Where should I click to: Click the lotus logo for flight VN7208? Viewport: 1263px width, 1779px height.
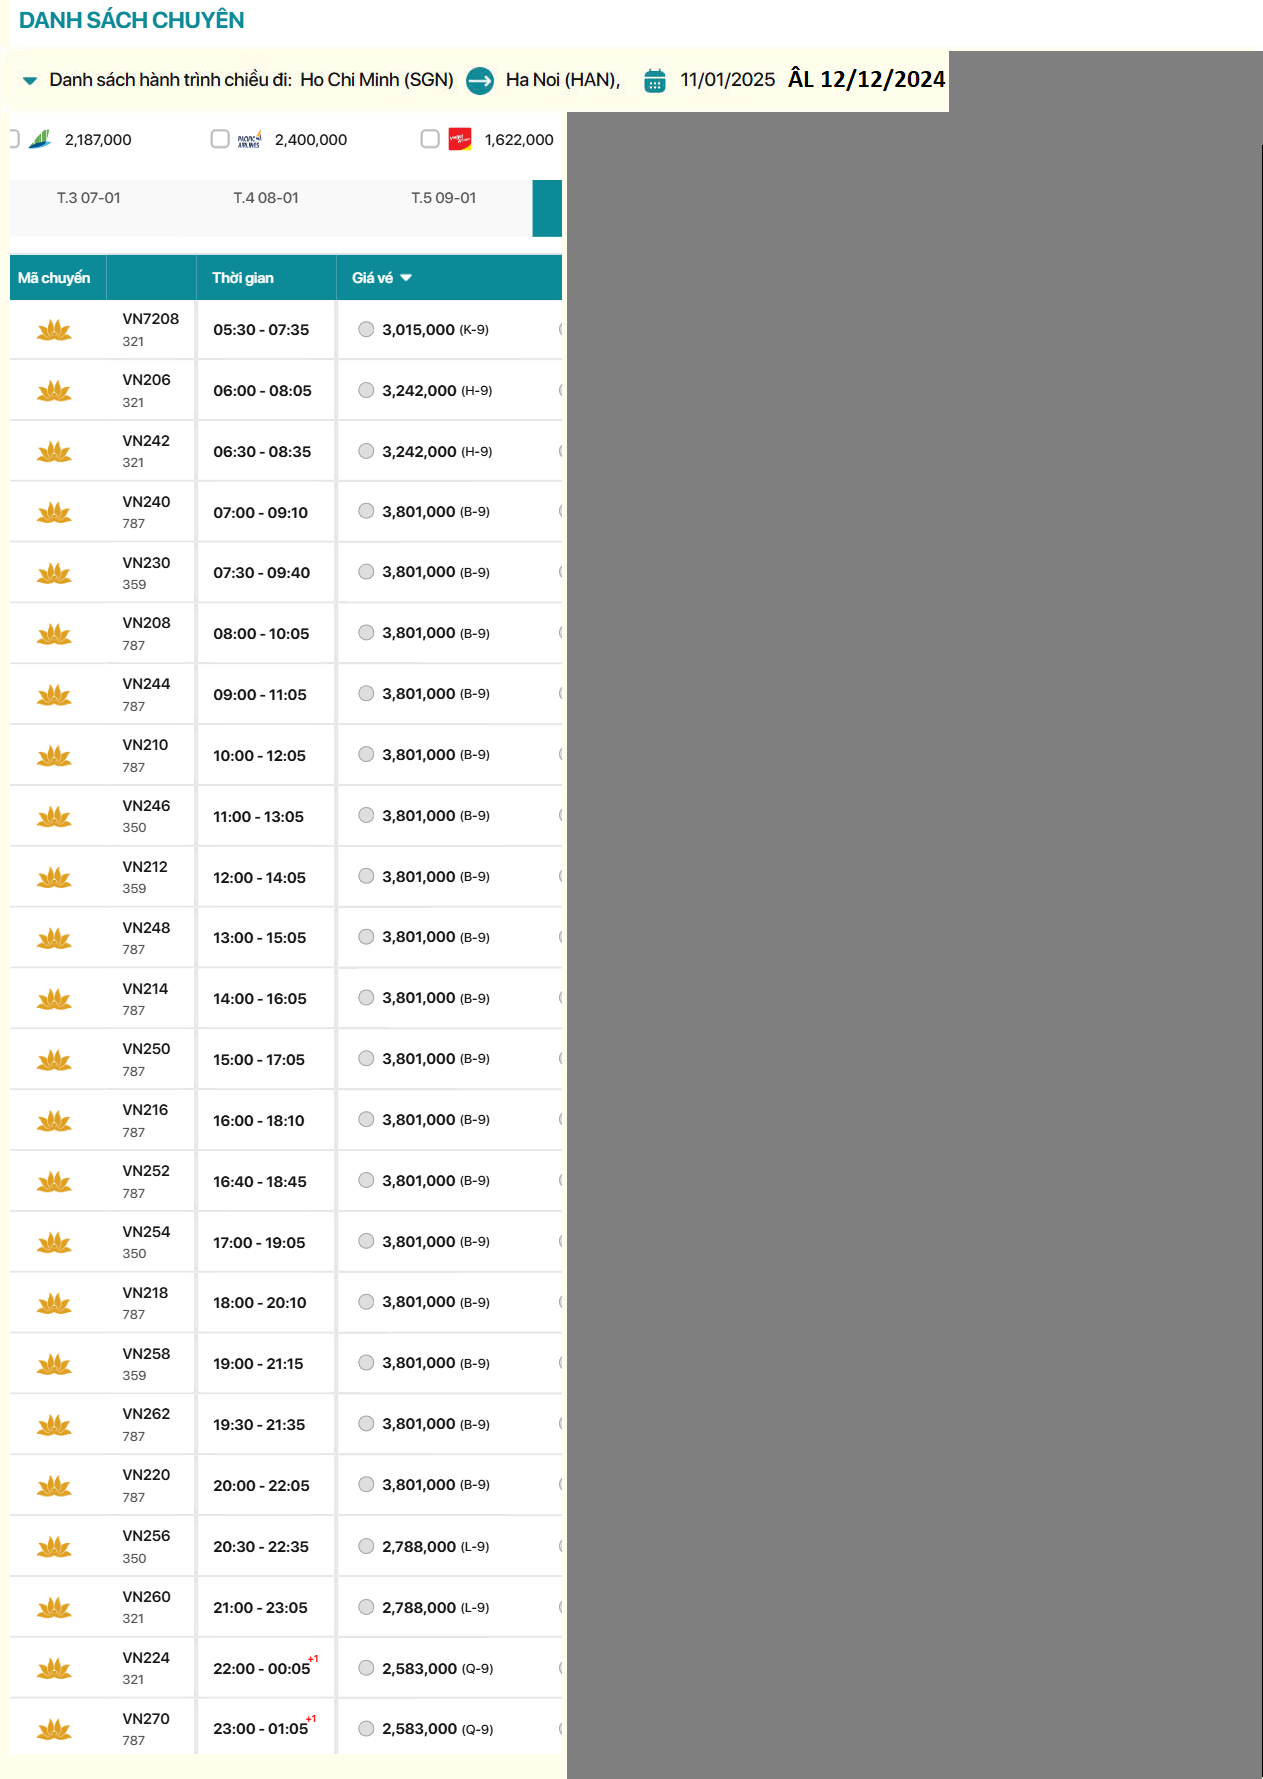(x=54, y=330)
